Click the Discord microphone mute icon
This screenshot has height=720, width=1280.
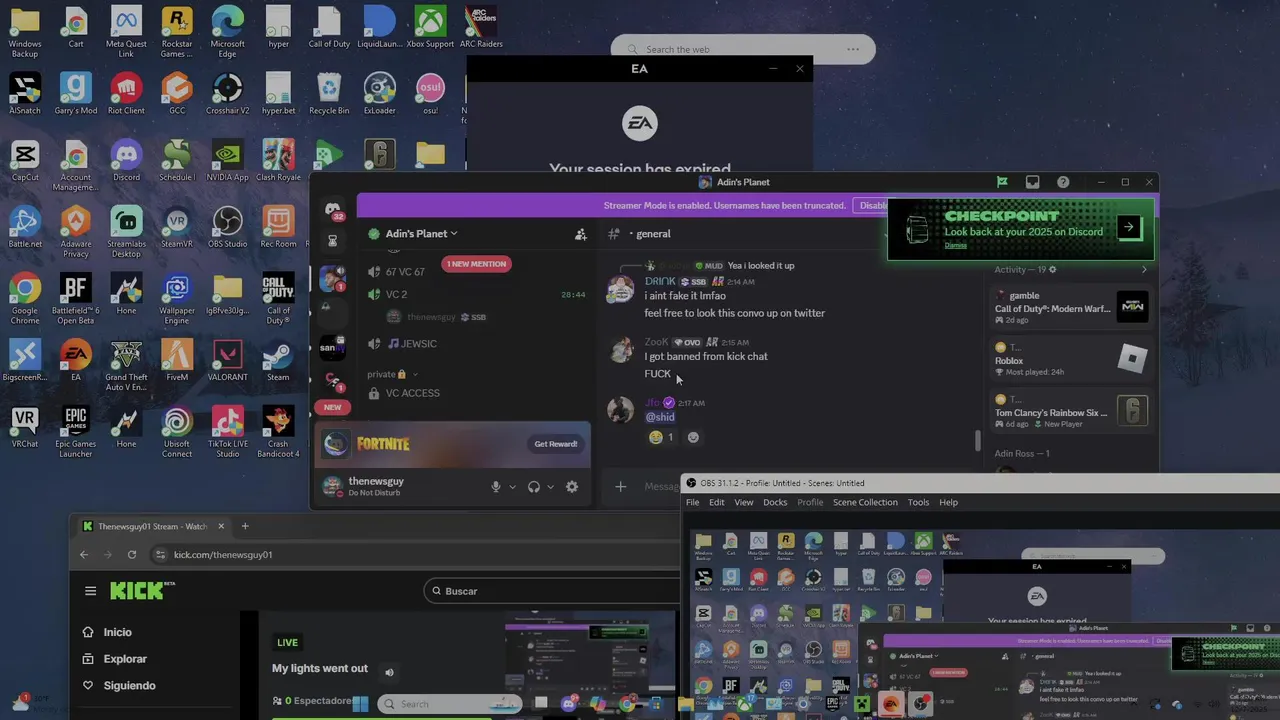click(496, 487)
